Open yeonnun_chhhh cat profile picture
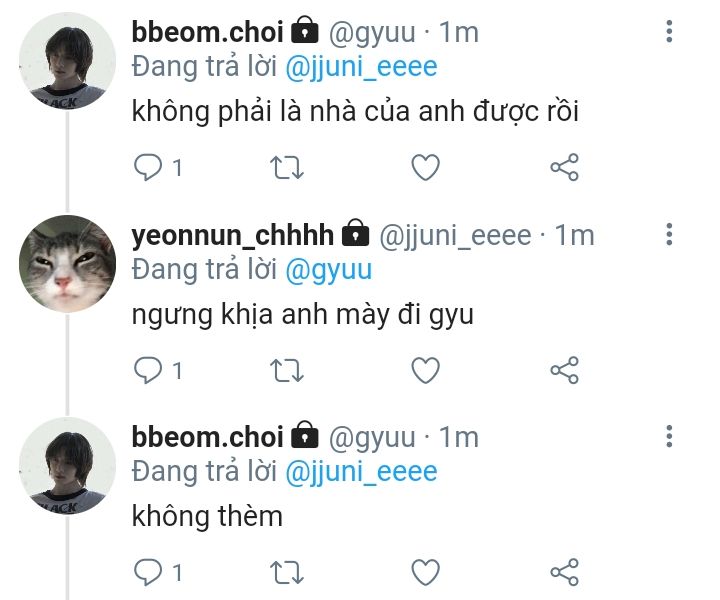The height and width of the screenshot is (600, 720). [x=68, y=264]
